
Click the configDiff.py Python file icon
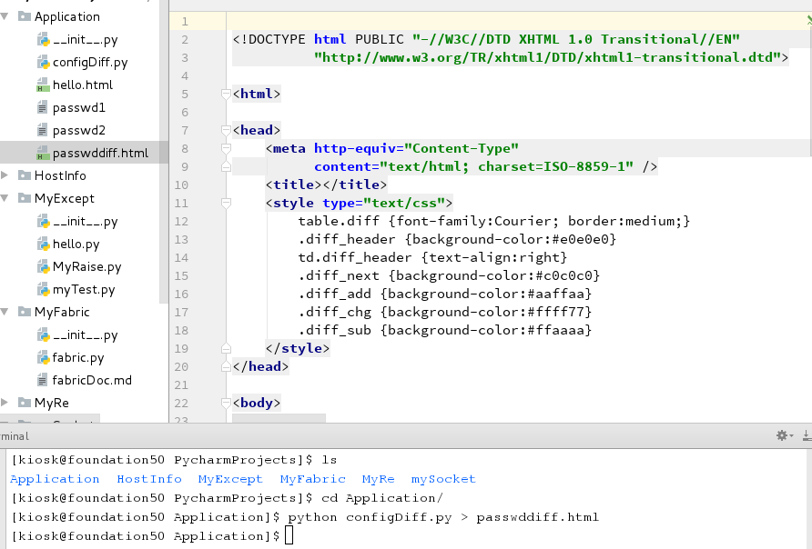point(43,63)
